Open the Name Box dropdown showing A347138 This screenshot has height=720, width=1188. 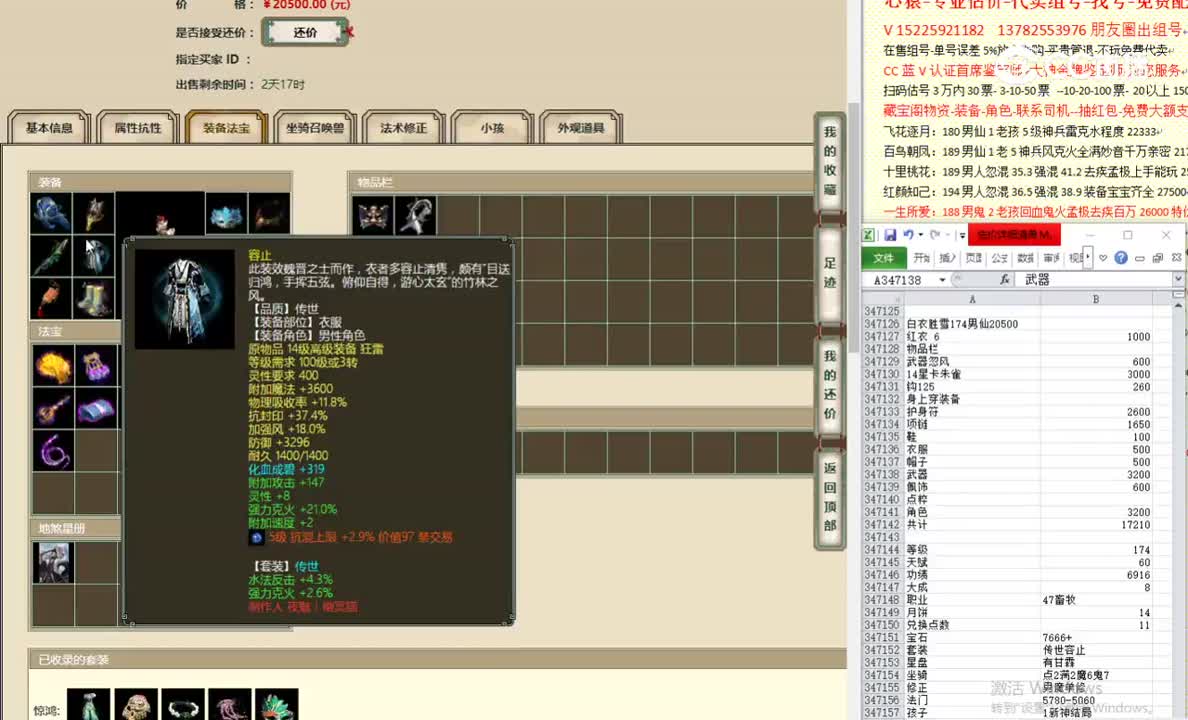[941, 279]
